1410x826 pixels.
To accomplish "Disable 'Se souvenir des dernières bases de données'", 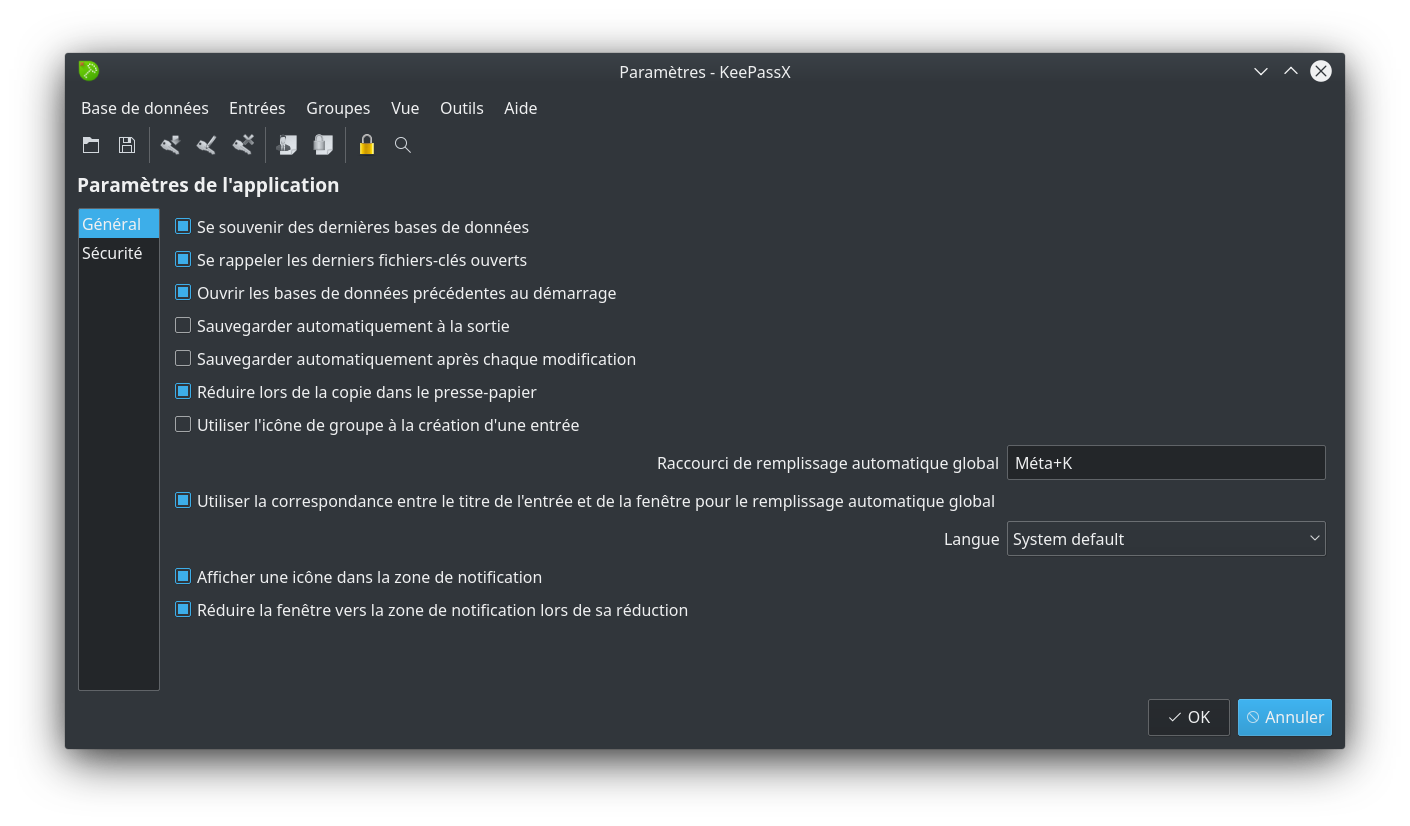I will 183,226.
